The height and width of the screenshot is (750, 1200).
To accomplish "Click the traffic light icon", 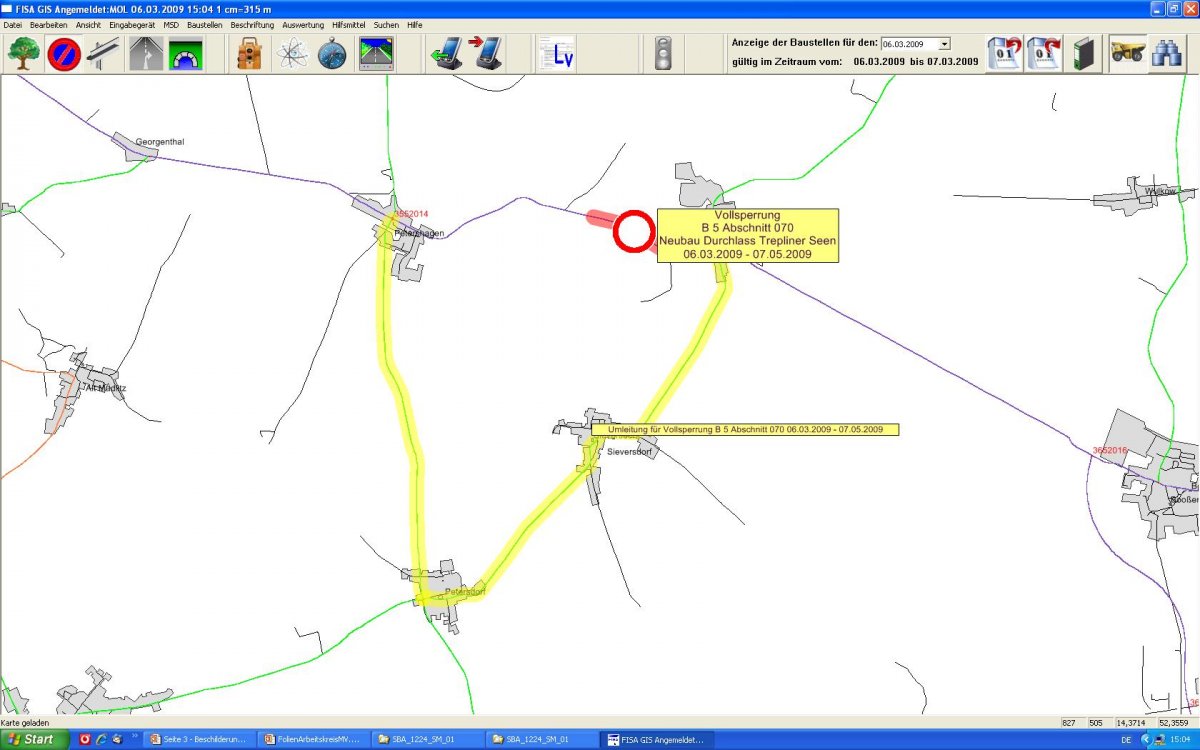I will [662, 53].
